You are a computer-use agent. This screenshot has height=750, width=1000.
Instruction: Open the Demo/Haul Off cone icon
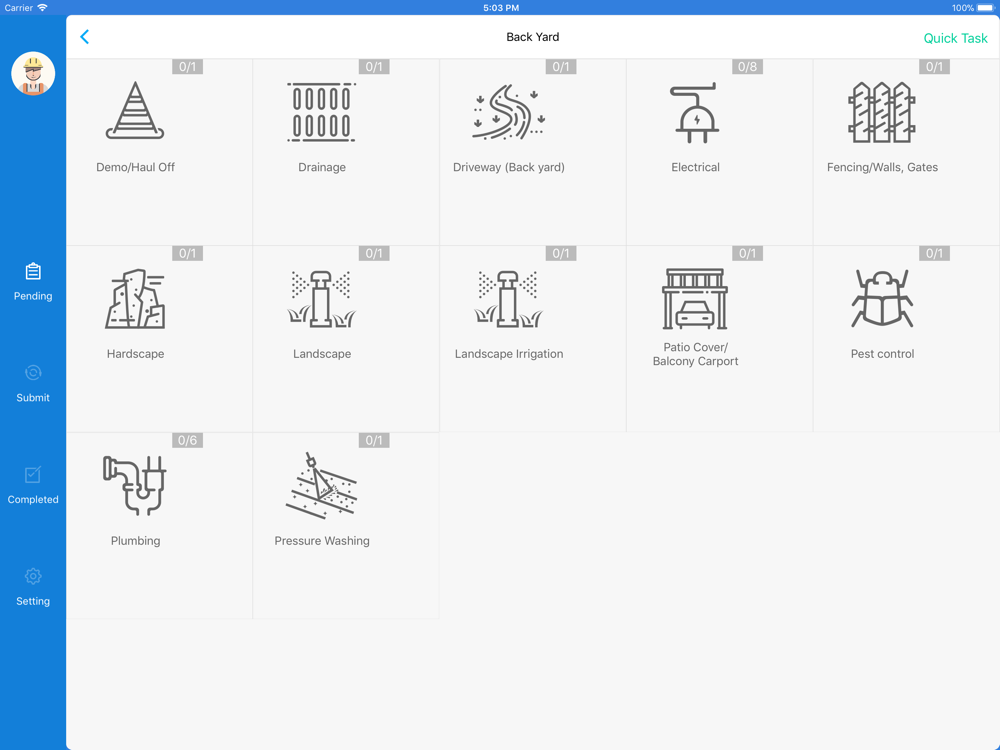point(135,110)
